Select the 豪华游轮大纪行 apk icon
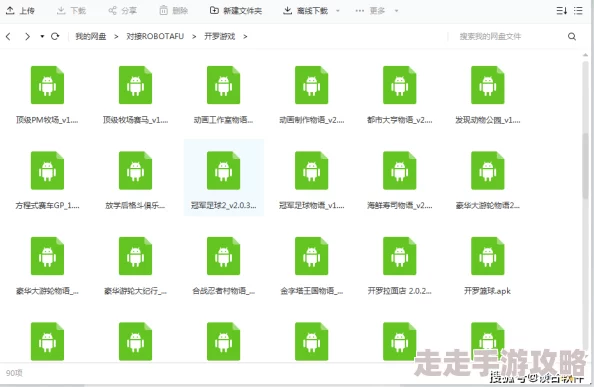The image size is (594, 387). pyautogui.click(x=135, y=256)
